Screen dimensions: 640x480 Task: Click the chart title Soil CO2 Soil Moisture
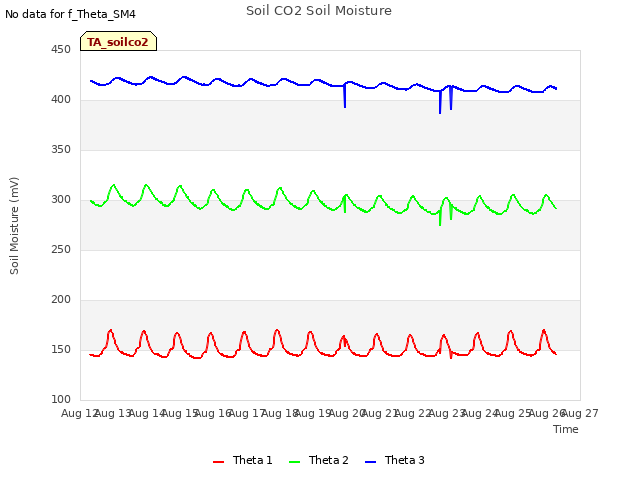pyautogui.click(x=319, y=11)
